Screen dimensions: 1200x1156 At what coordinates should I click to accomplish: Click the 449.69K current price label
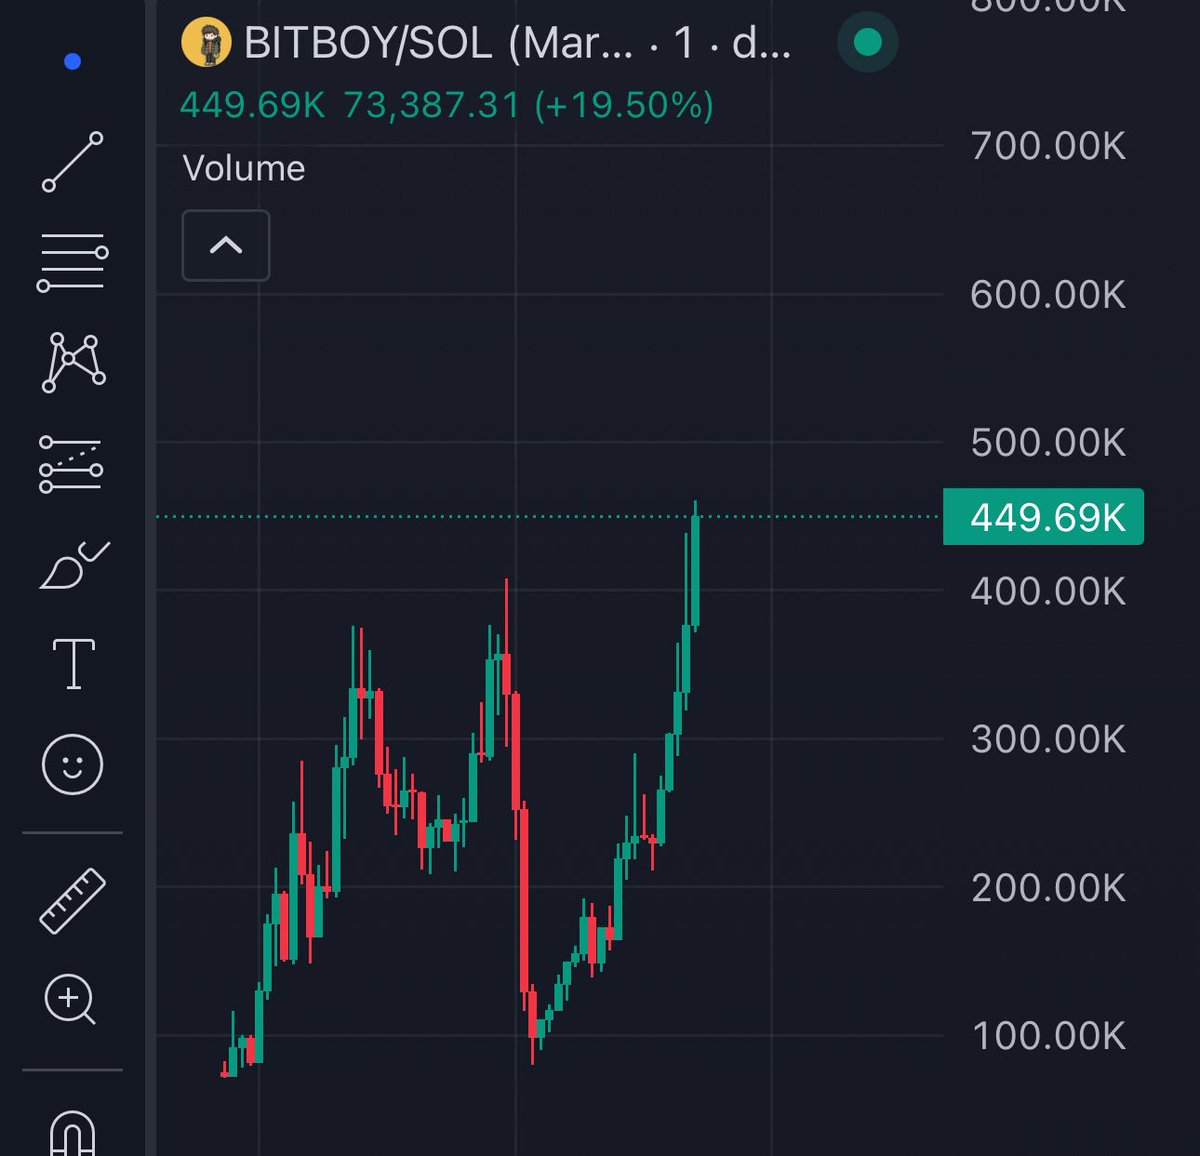point(1043,517)
